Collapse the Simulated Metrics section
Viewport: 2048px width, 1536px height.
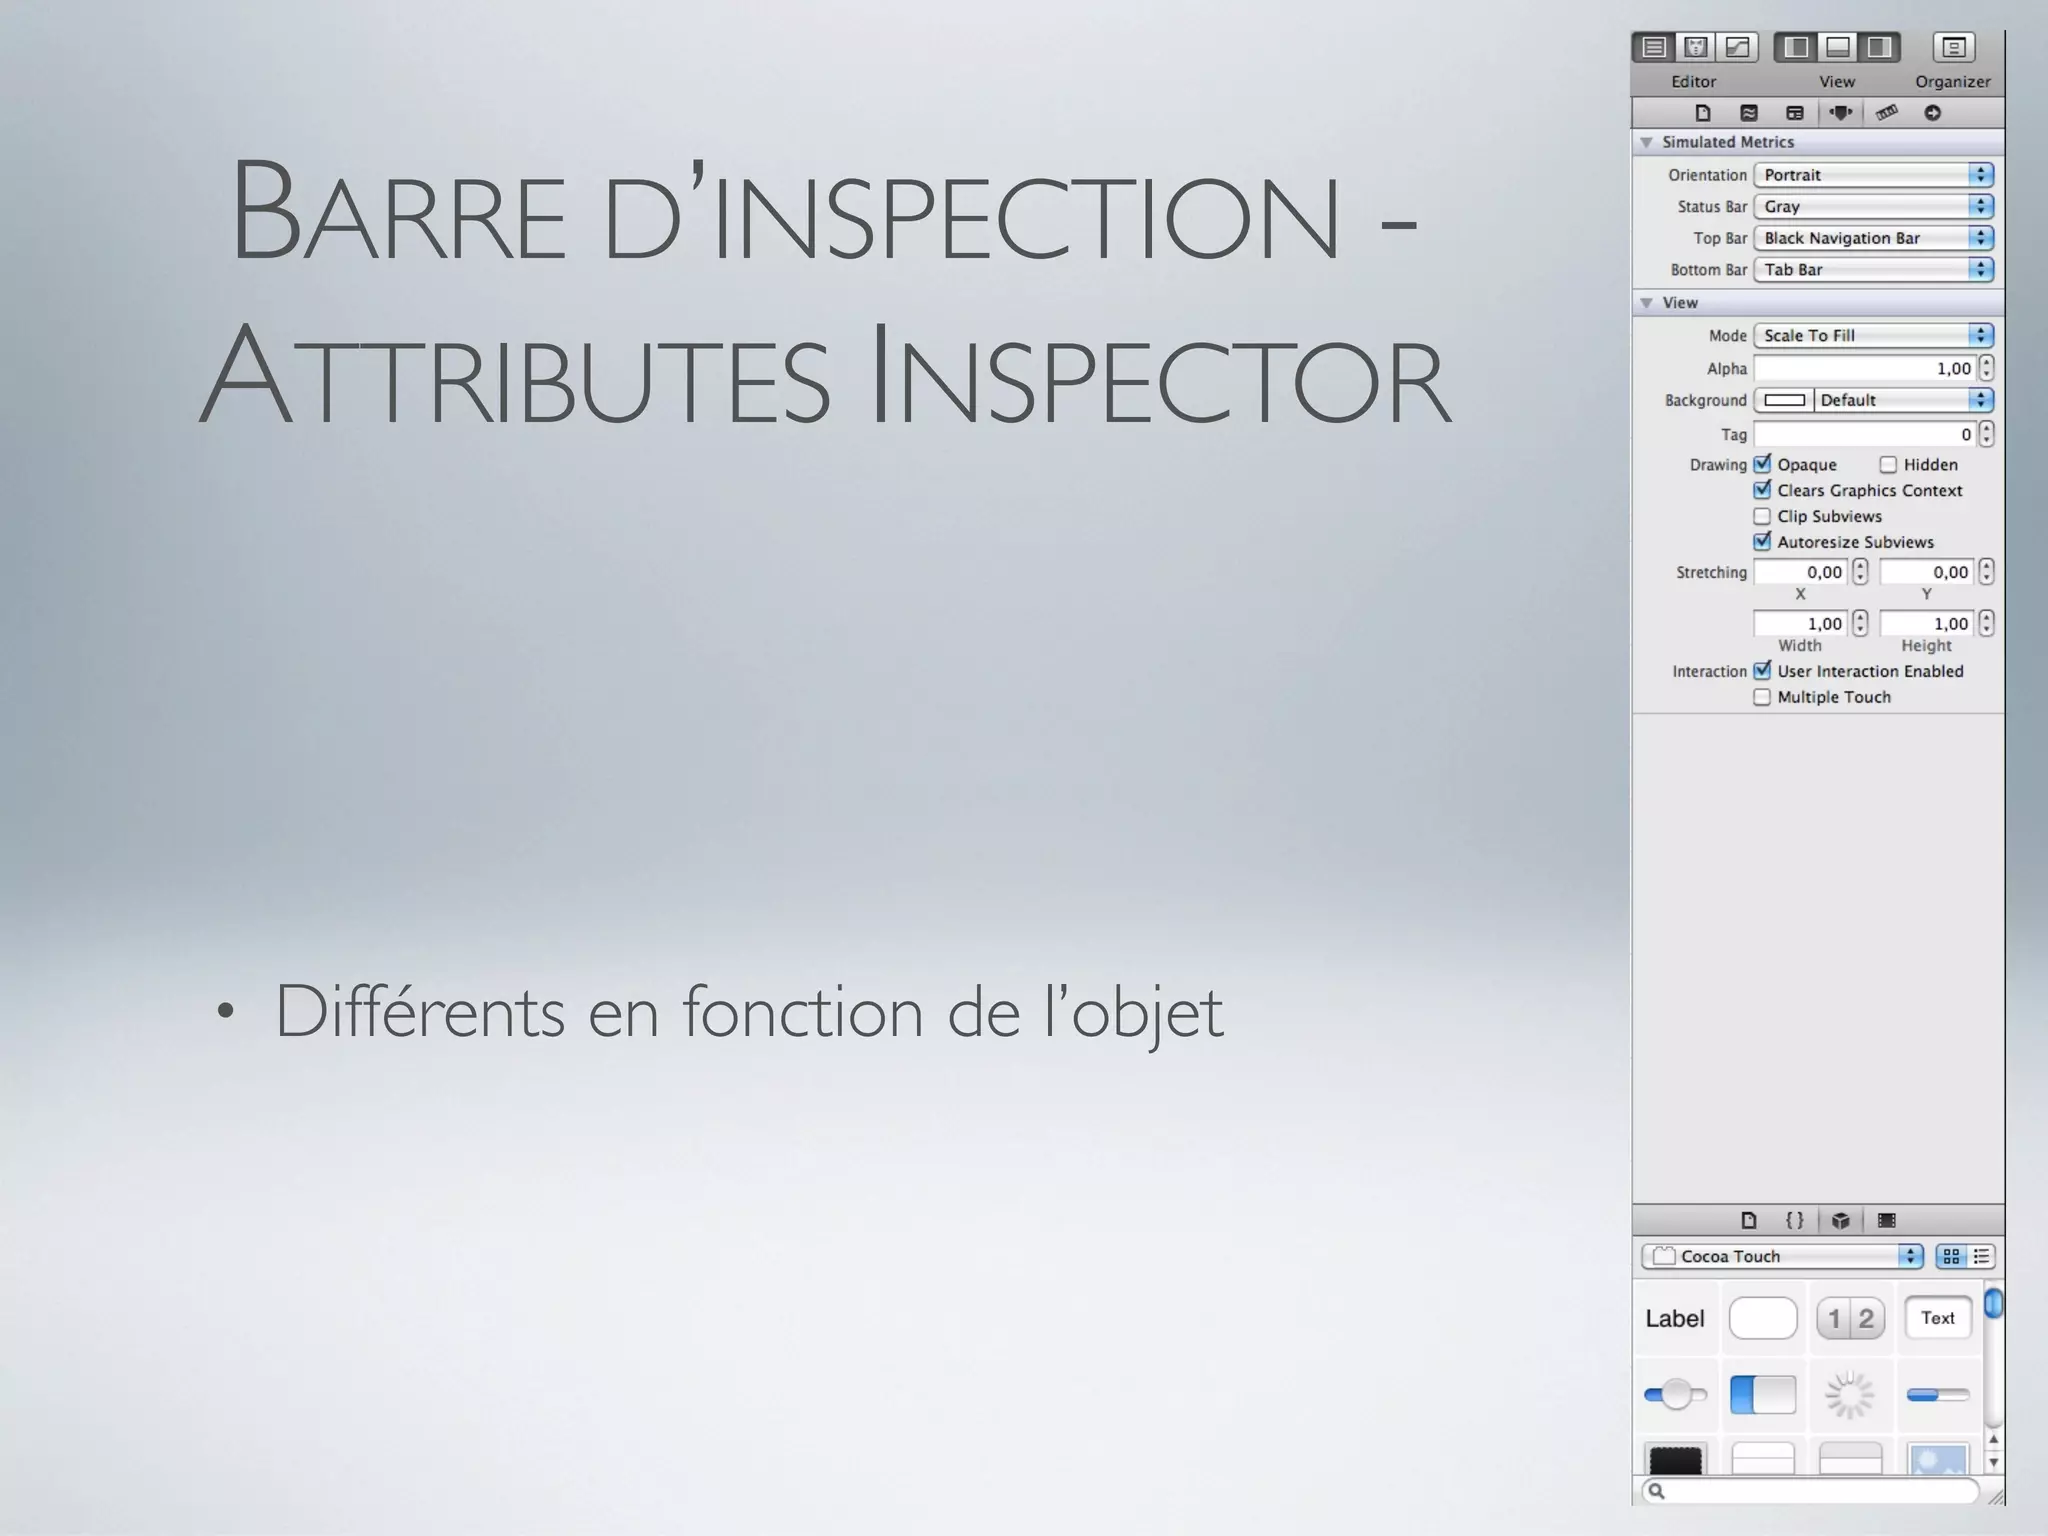click(x=1646, y=142)
